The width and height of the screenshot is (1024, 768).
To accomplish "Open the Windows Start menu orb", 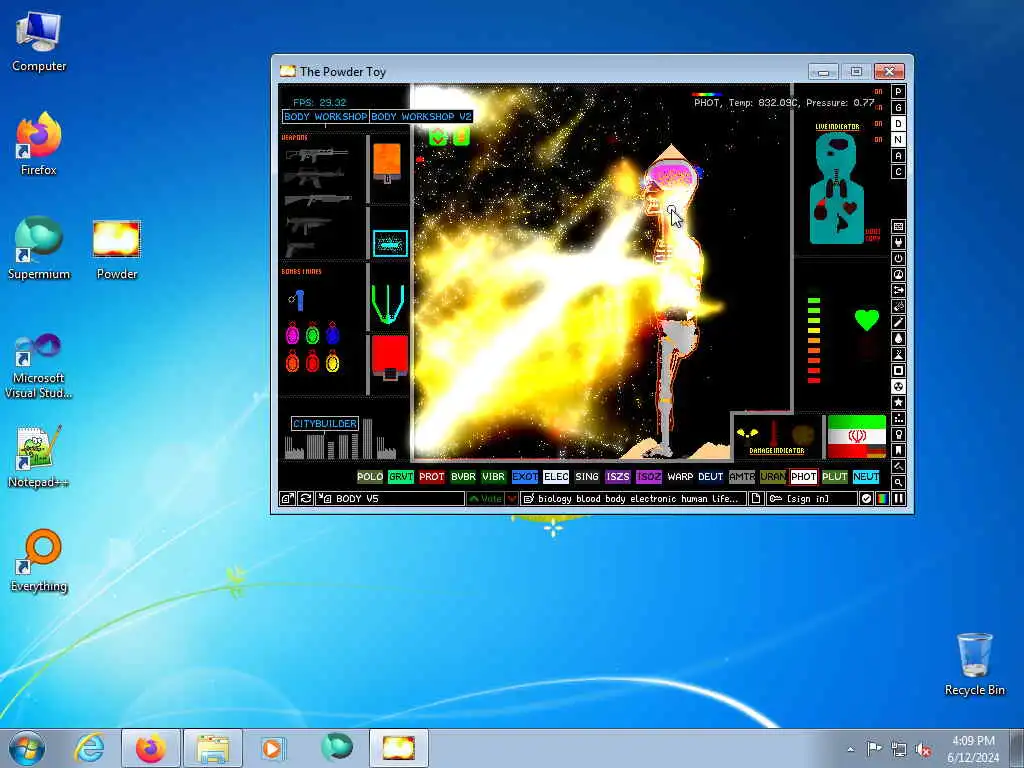I will pyautogui.click(x=27, y=748).
